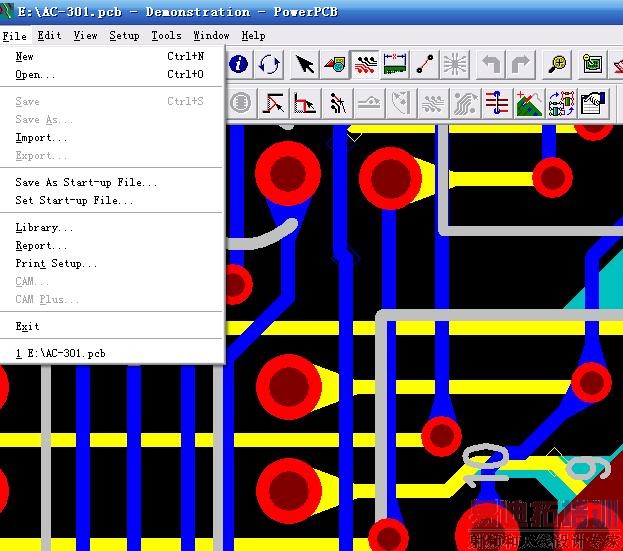Click the DRC verify design icon

tap(593, 102)
